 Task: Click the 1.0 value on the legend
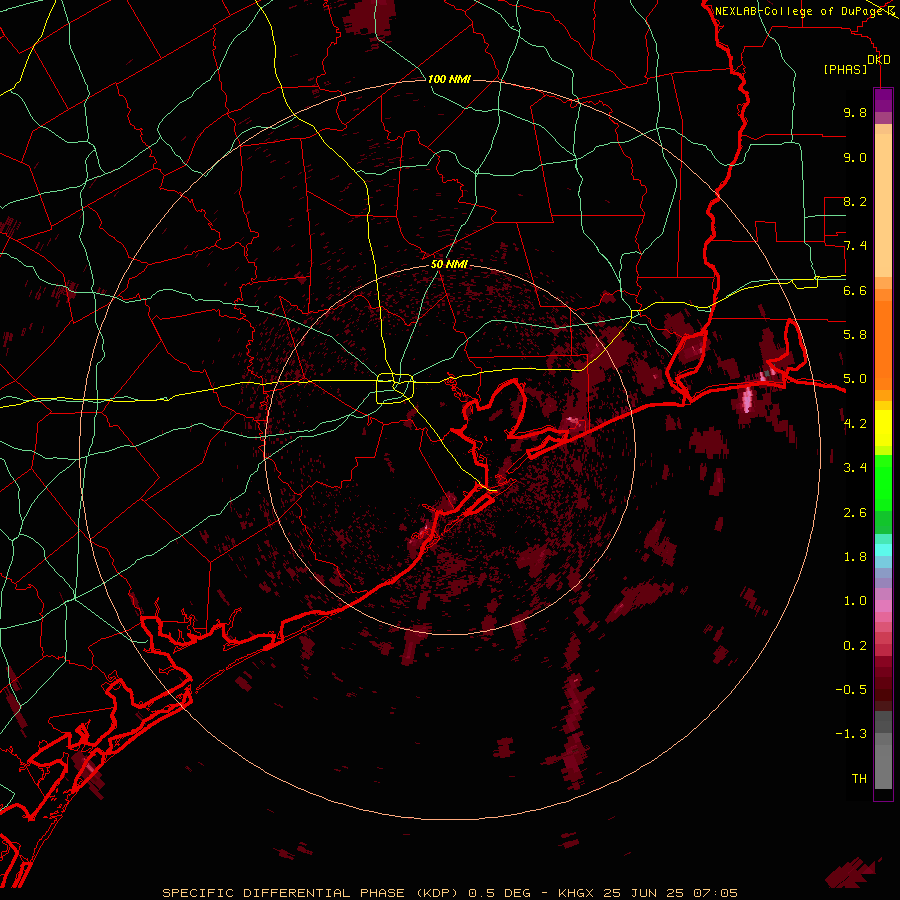pos(855,601)
